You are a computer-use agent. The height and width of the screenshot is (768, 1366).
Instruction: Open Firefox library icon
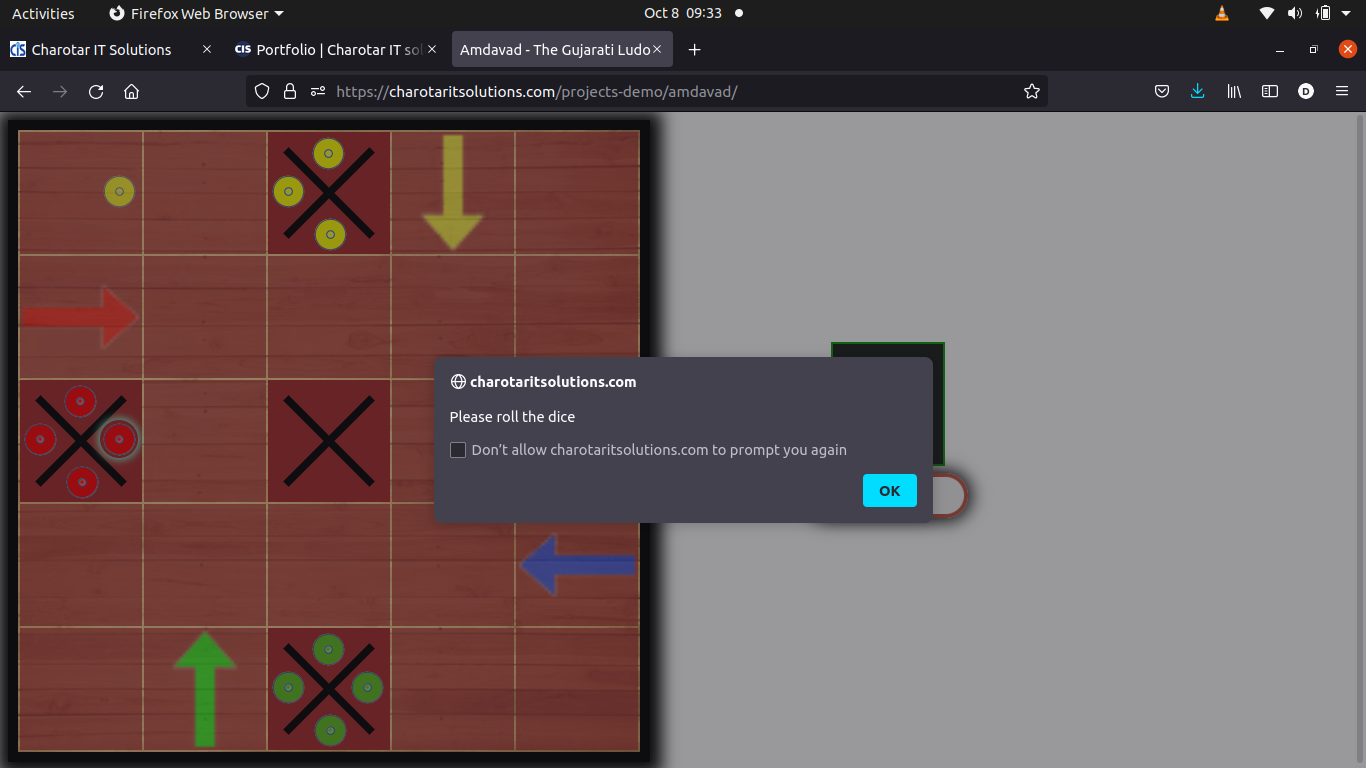click(1234, 91)
